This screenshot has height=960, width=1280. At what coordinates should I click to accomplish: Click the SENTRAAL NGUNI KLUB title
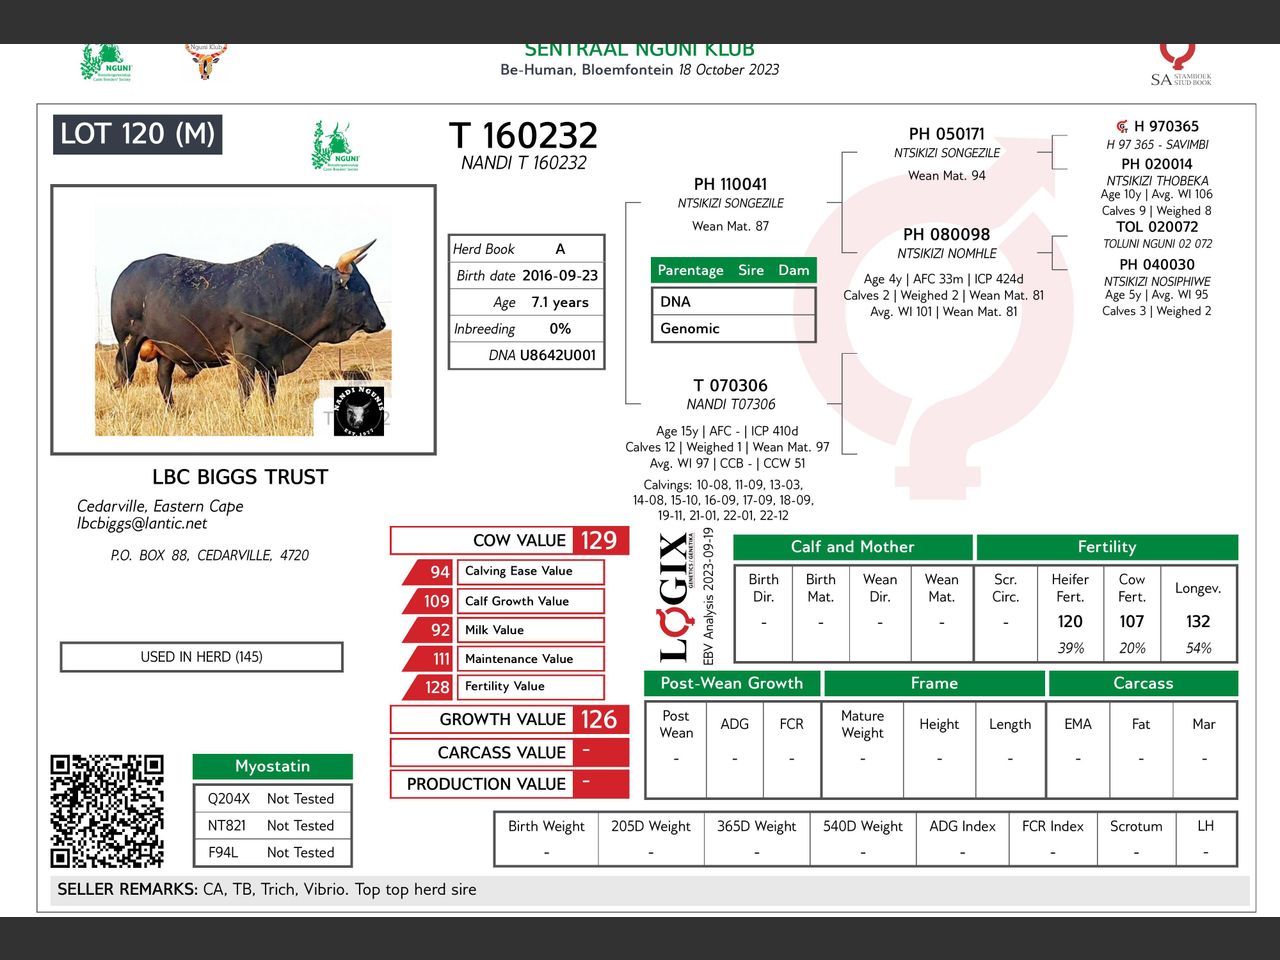click(x=640, y=50)
